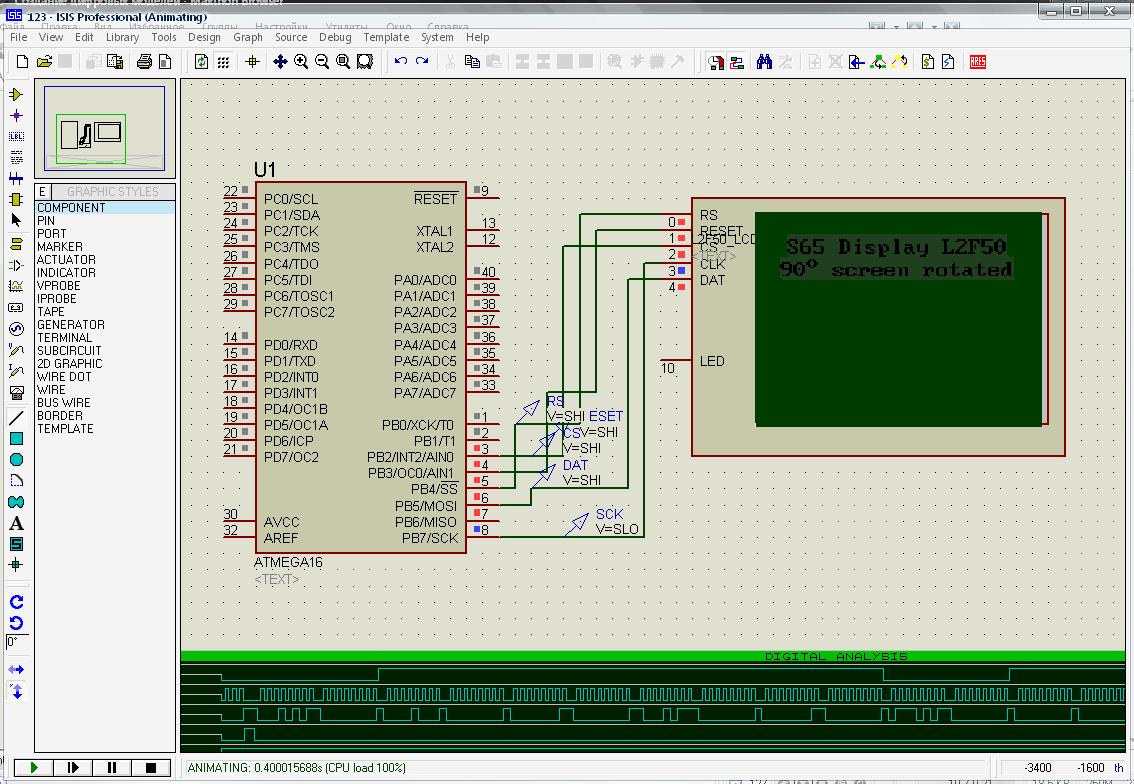The image size is (1134, 784).
Task: Open the Graph menu
Action: [247, 37]
